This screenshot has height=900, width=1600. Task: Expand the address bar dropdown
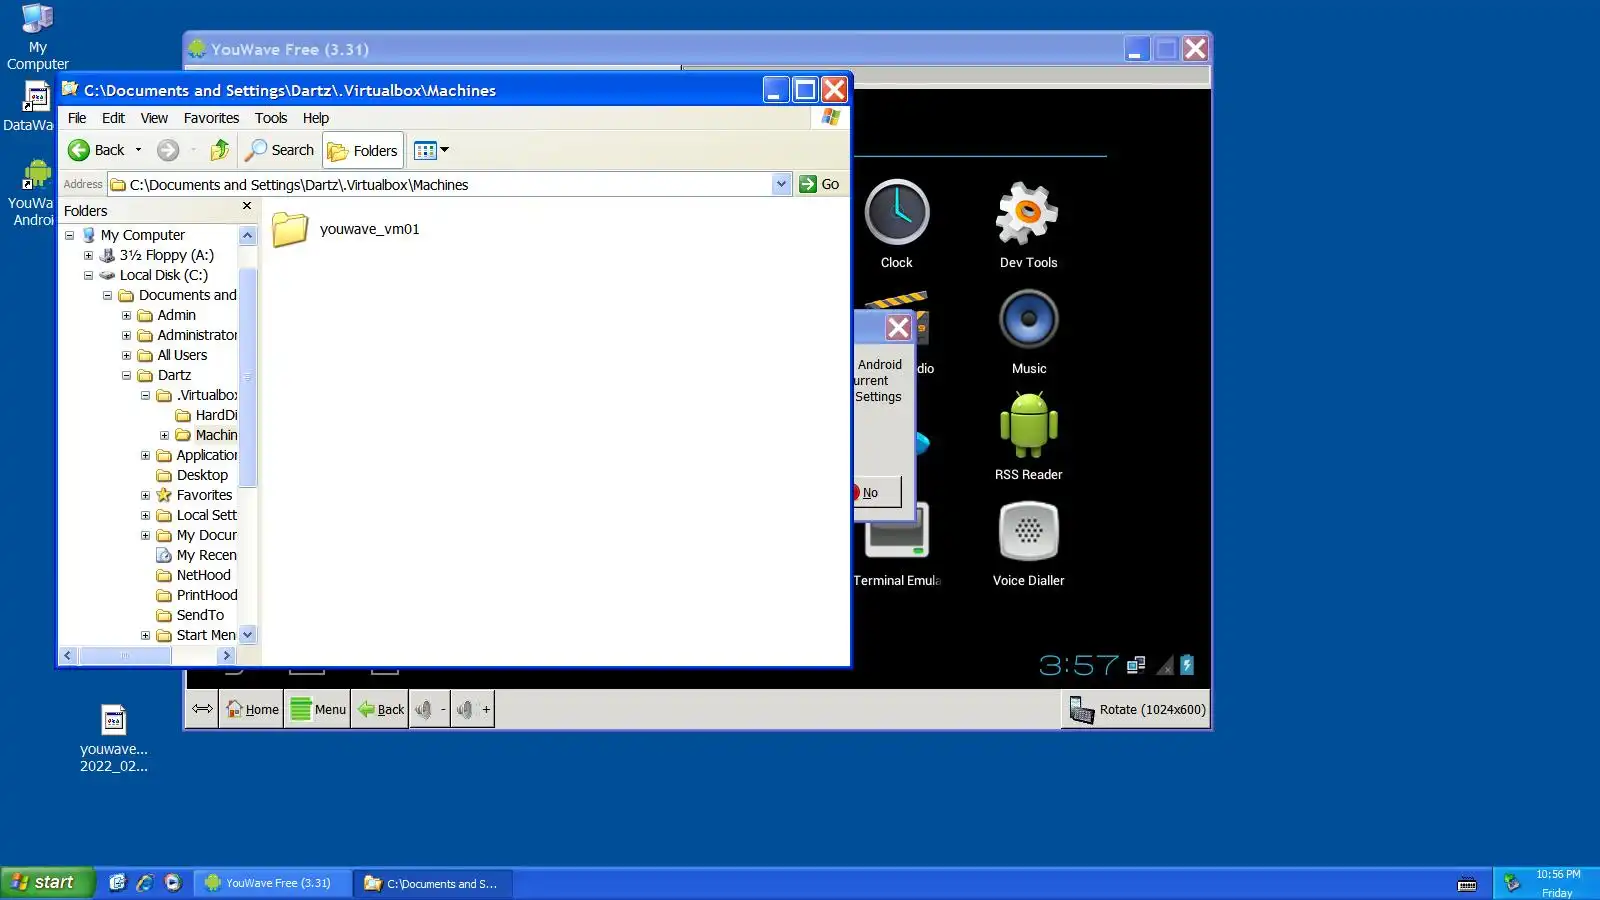coord(782,184)
